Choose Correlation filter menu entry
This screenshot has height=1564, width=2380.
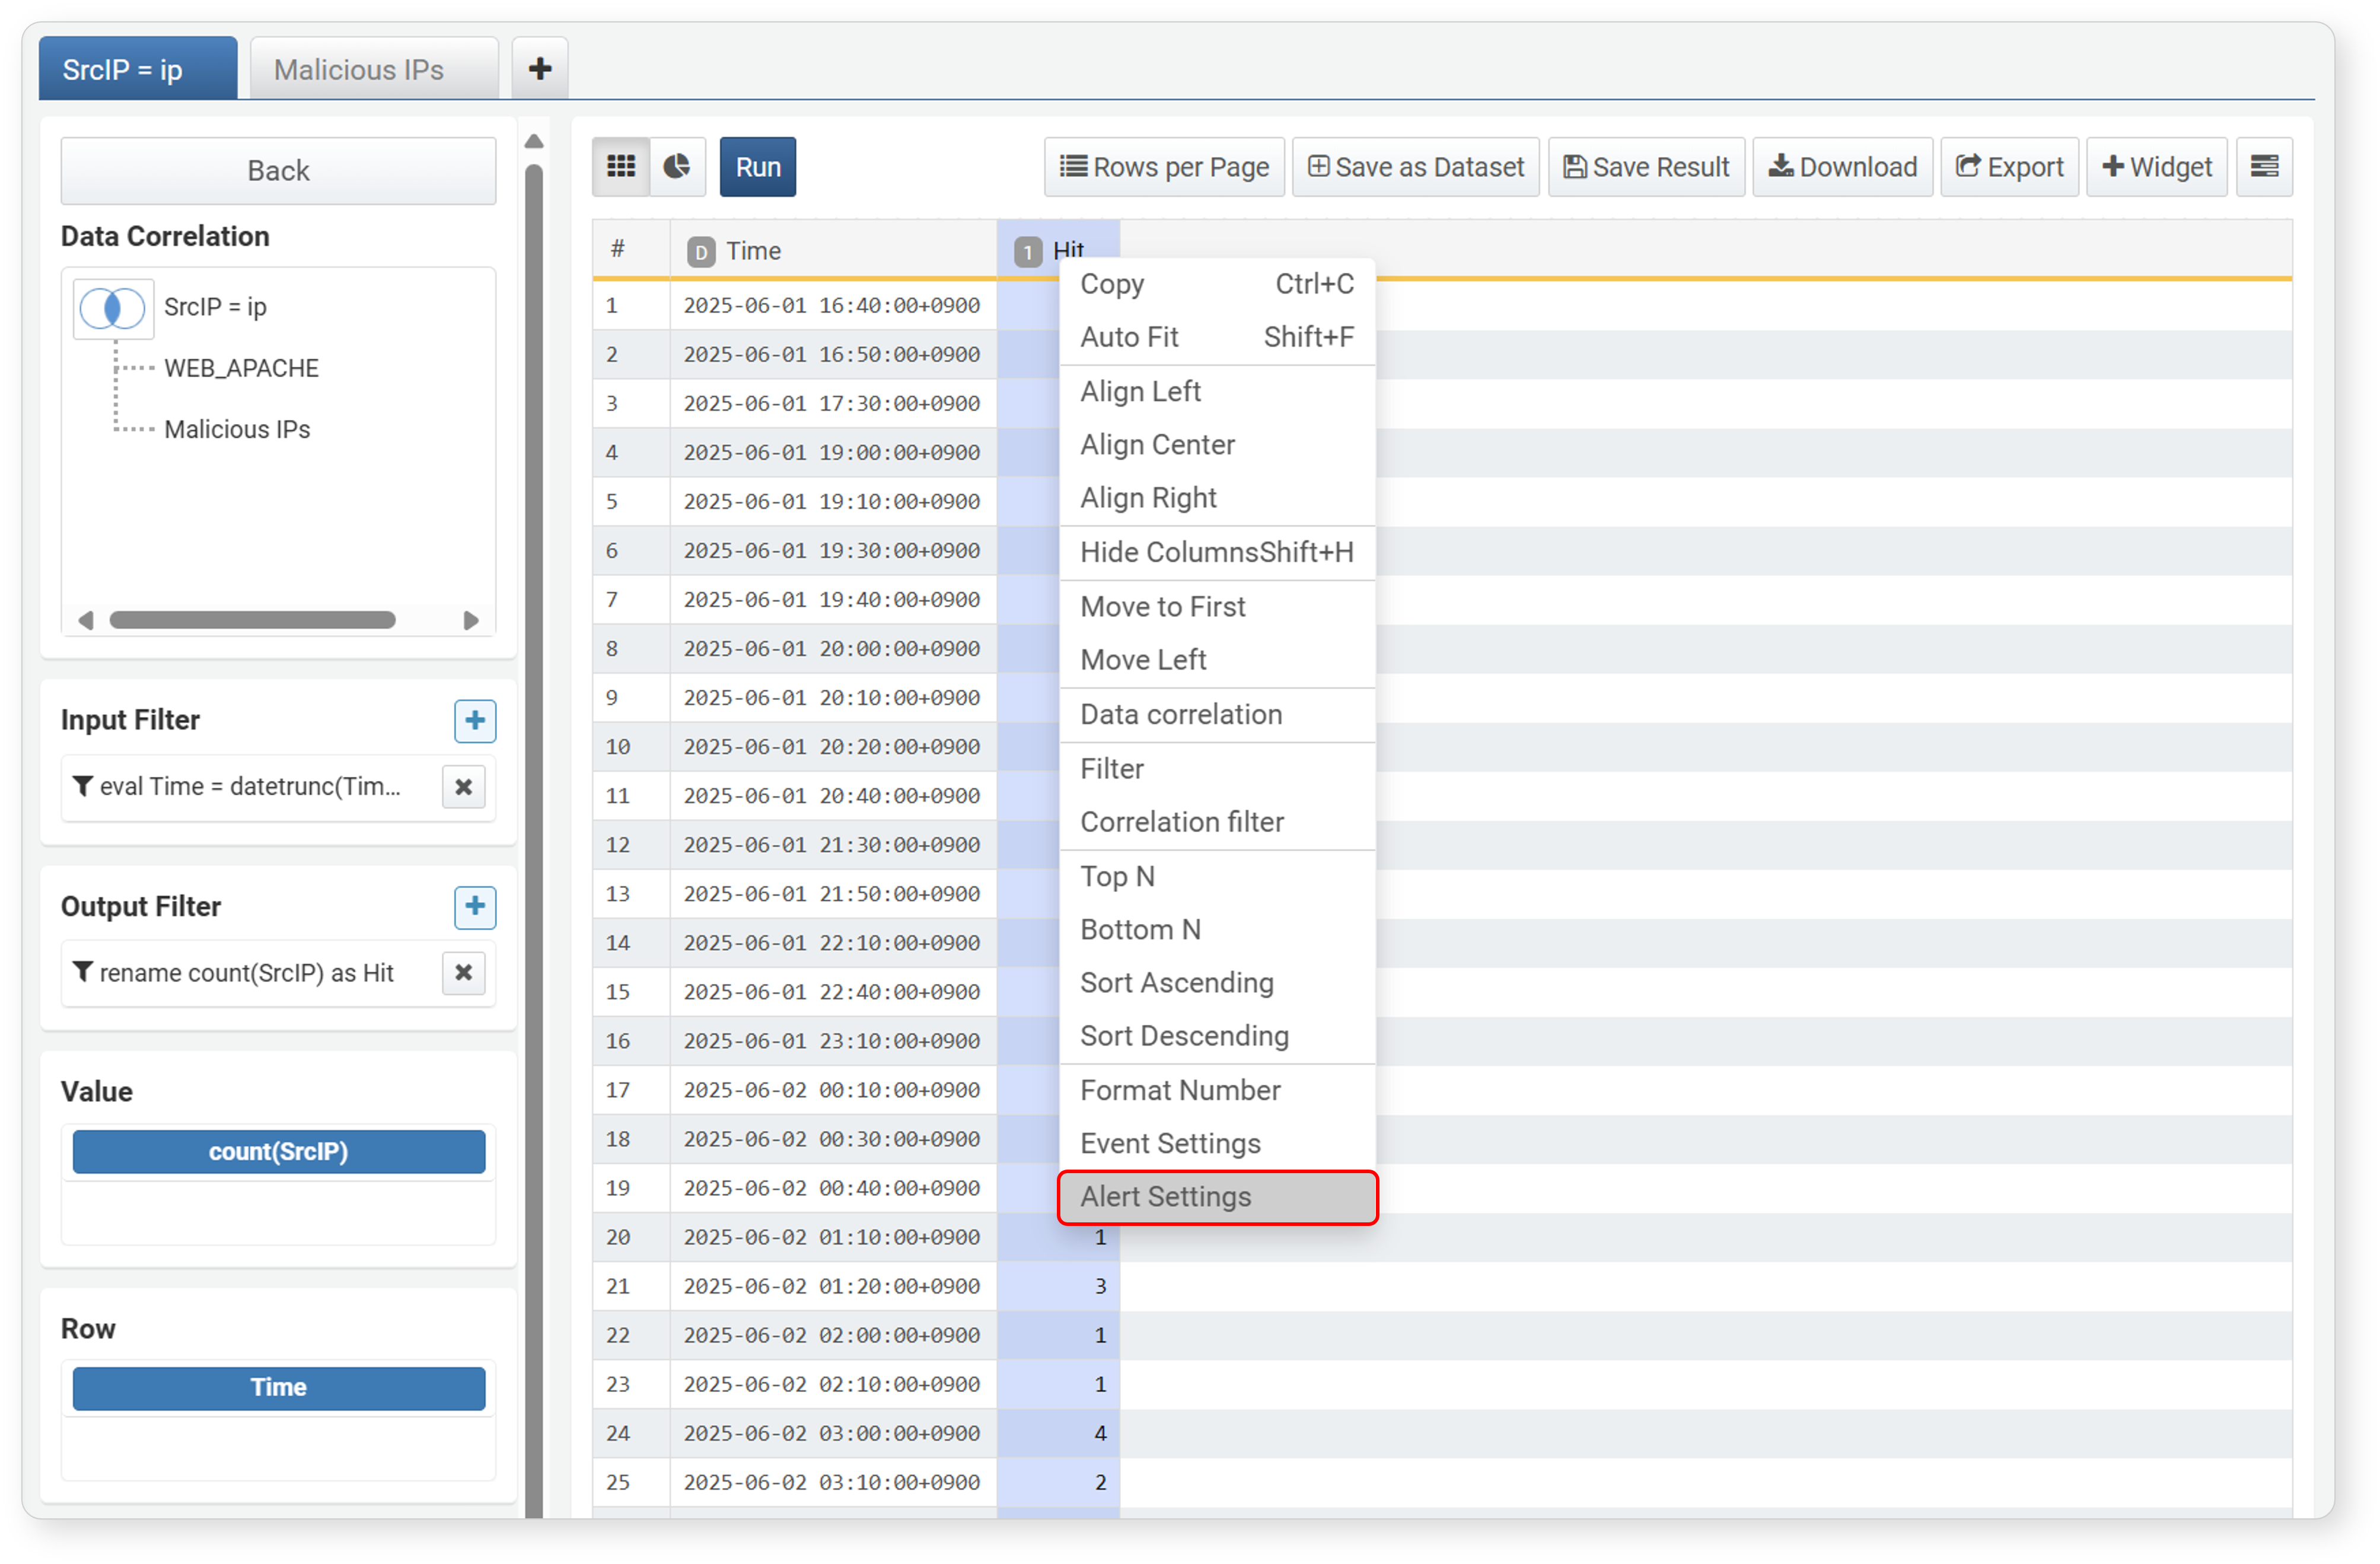[1217, 822]
